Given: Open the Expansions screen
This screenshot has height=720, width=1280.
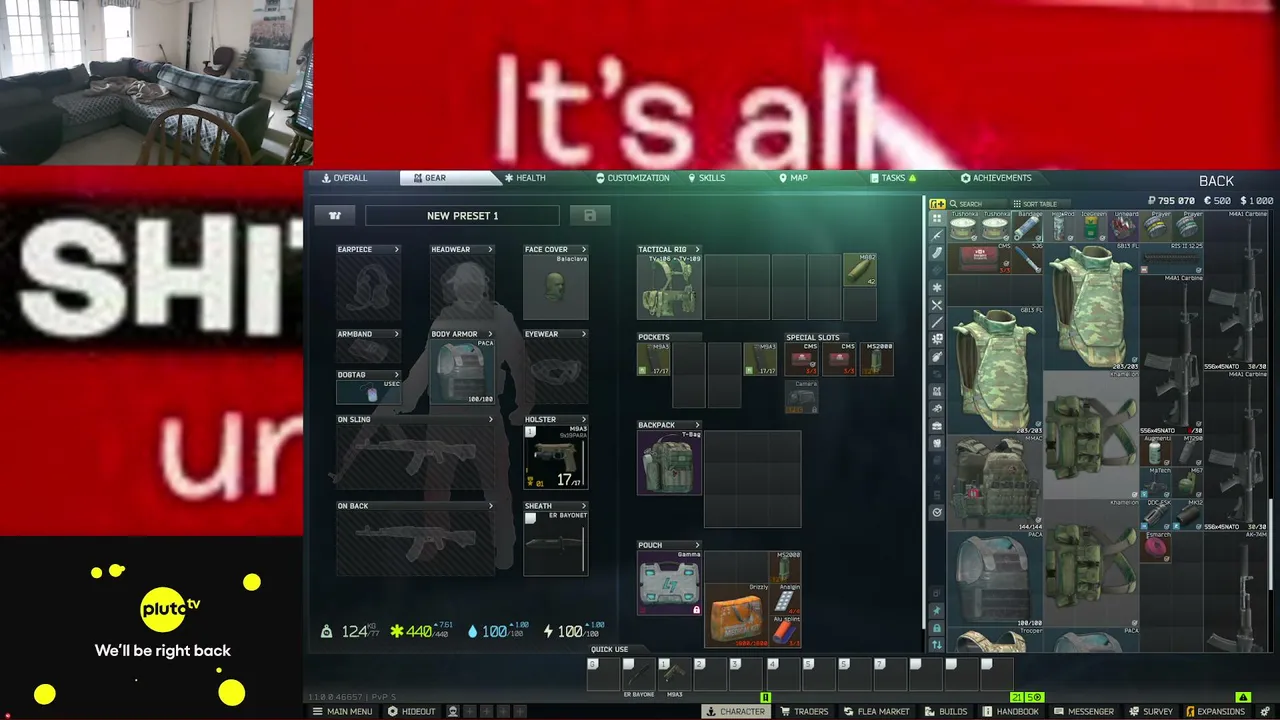Looking at the screenshot, I should (x=1215, y=712).
